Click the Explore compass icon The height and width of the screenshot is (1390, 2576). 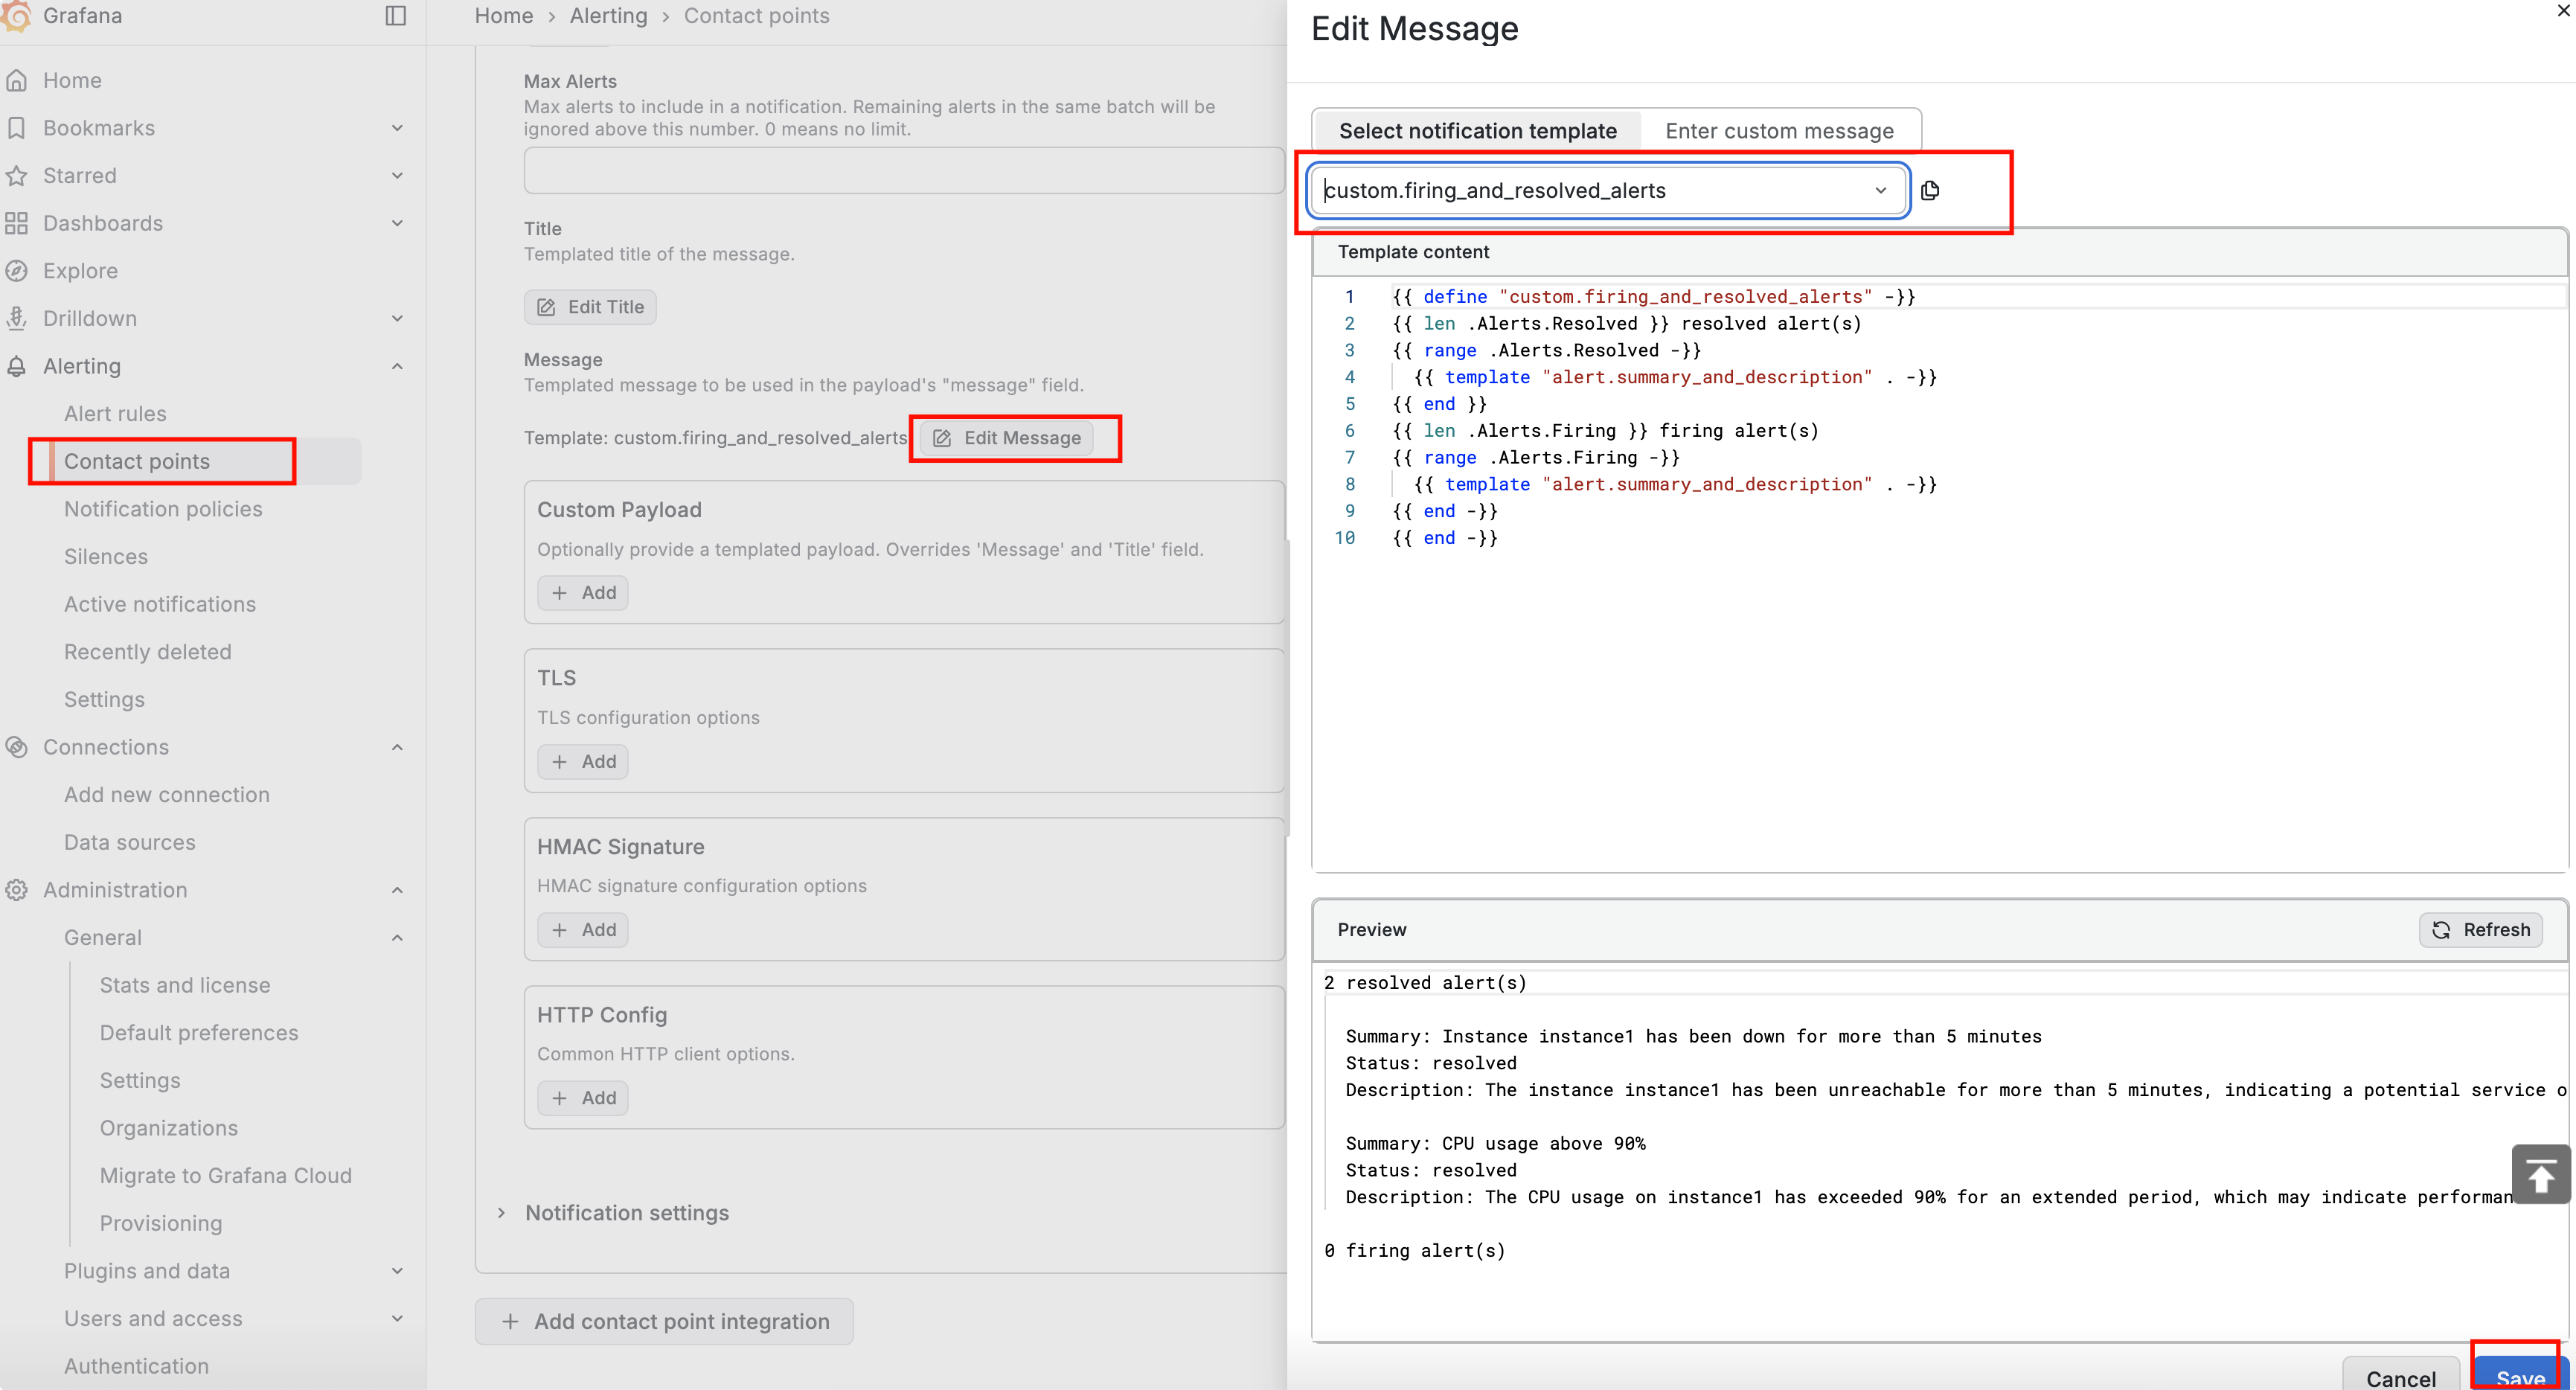click(17, 271)
